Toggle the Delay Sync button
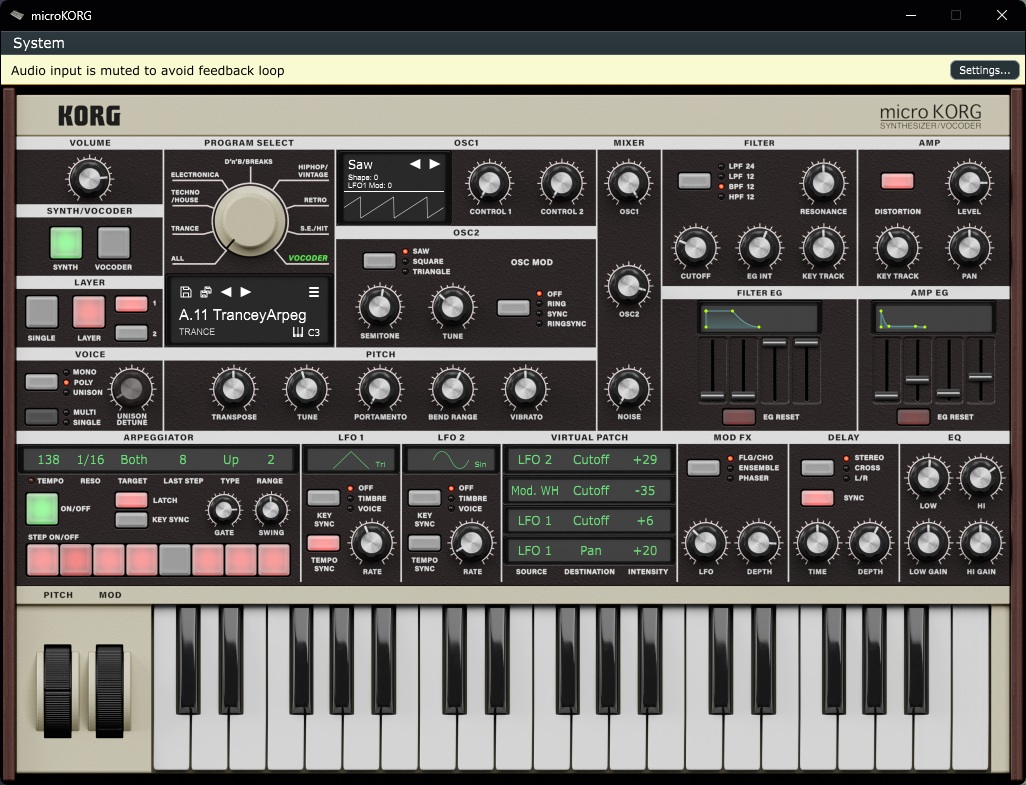This screenshot has width=1026, height=785. (x=818, y=498)
